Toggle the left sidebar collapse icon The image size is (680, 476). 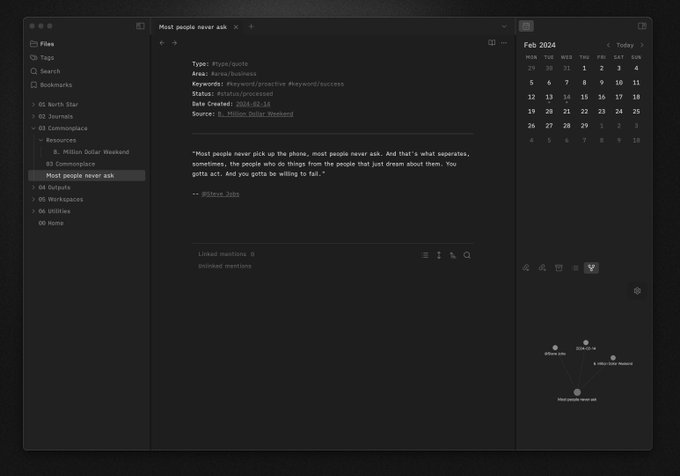[x=140, y=26]
